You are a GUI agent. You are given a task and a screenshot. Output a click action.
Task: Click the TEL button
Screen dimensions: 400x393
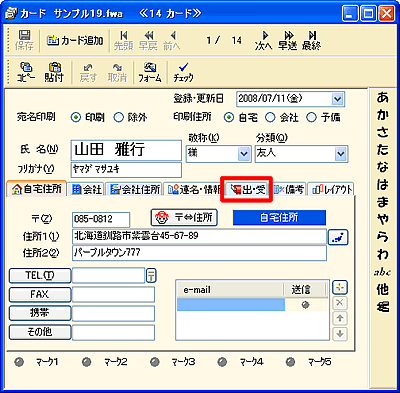40,275
